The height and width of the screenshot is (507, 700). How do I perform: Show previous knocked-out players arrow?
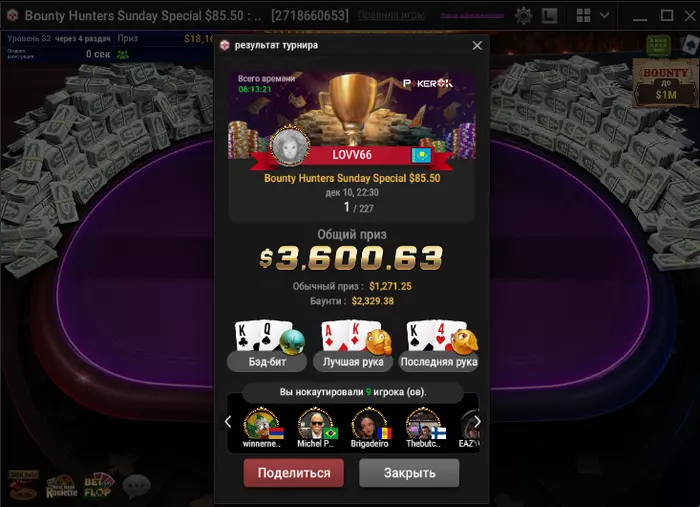[x=228, y=421]
